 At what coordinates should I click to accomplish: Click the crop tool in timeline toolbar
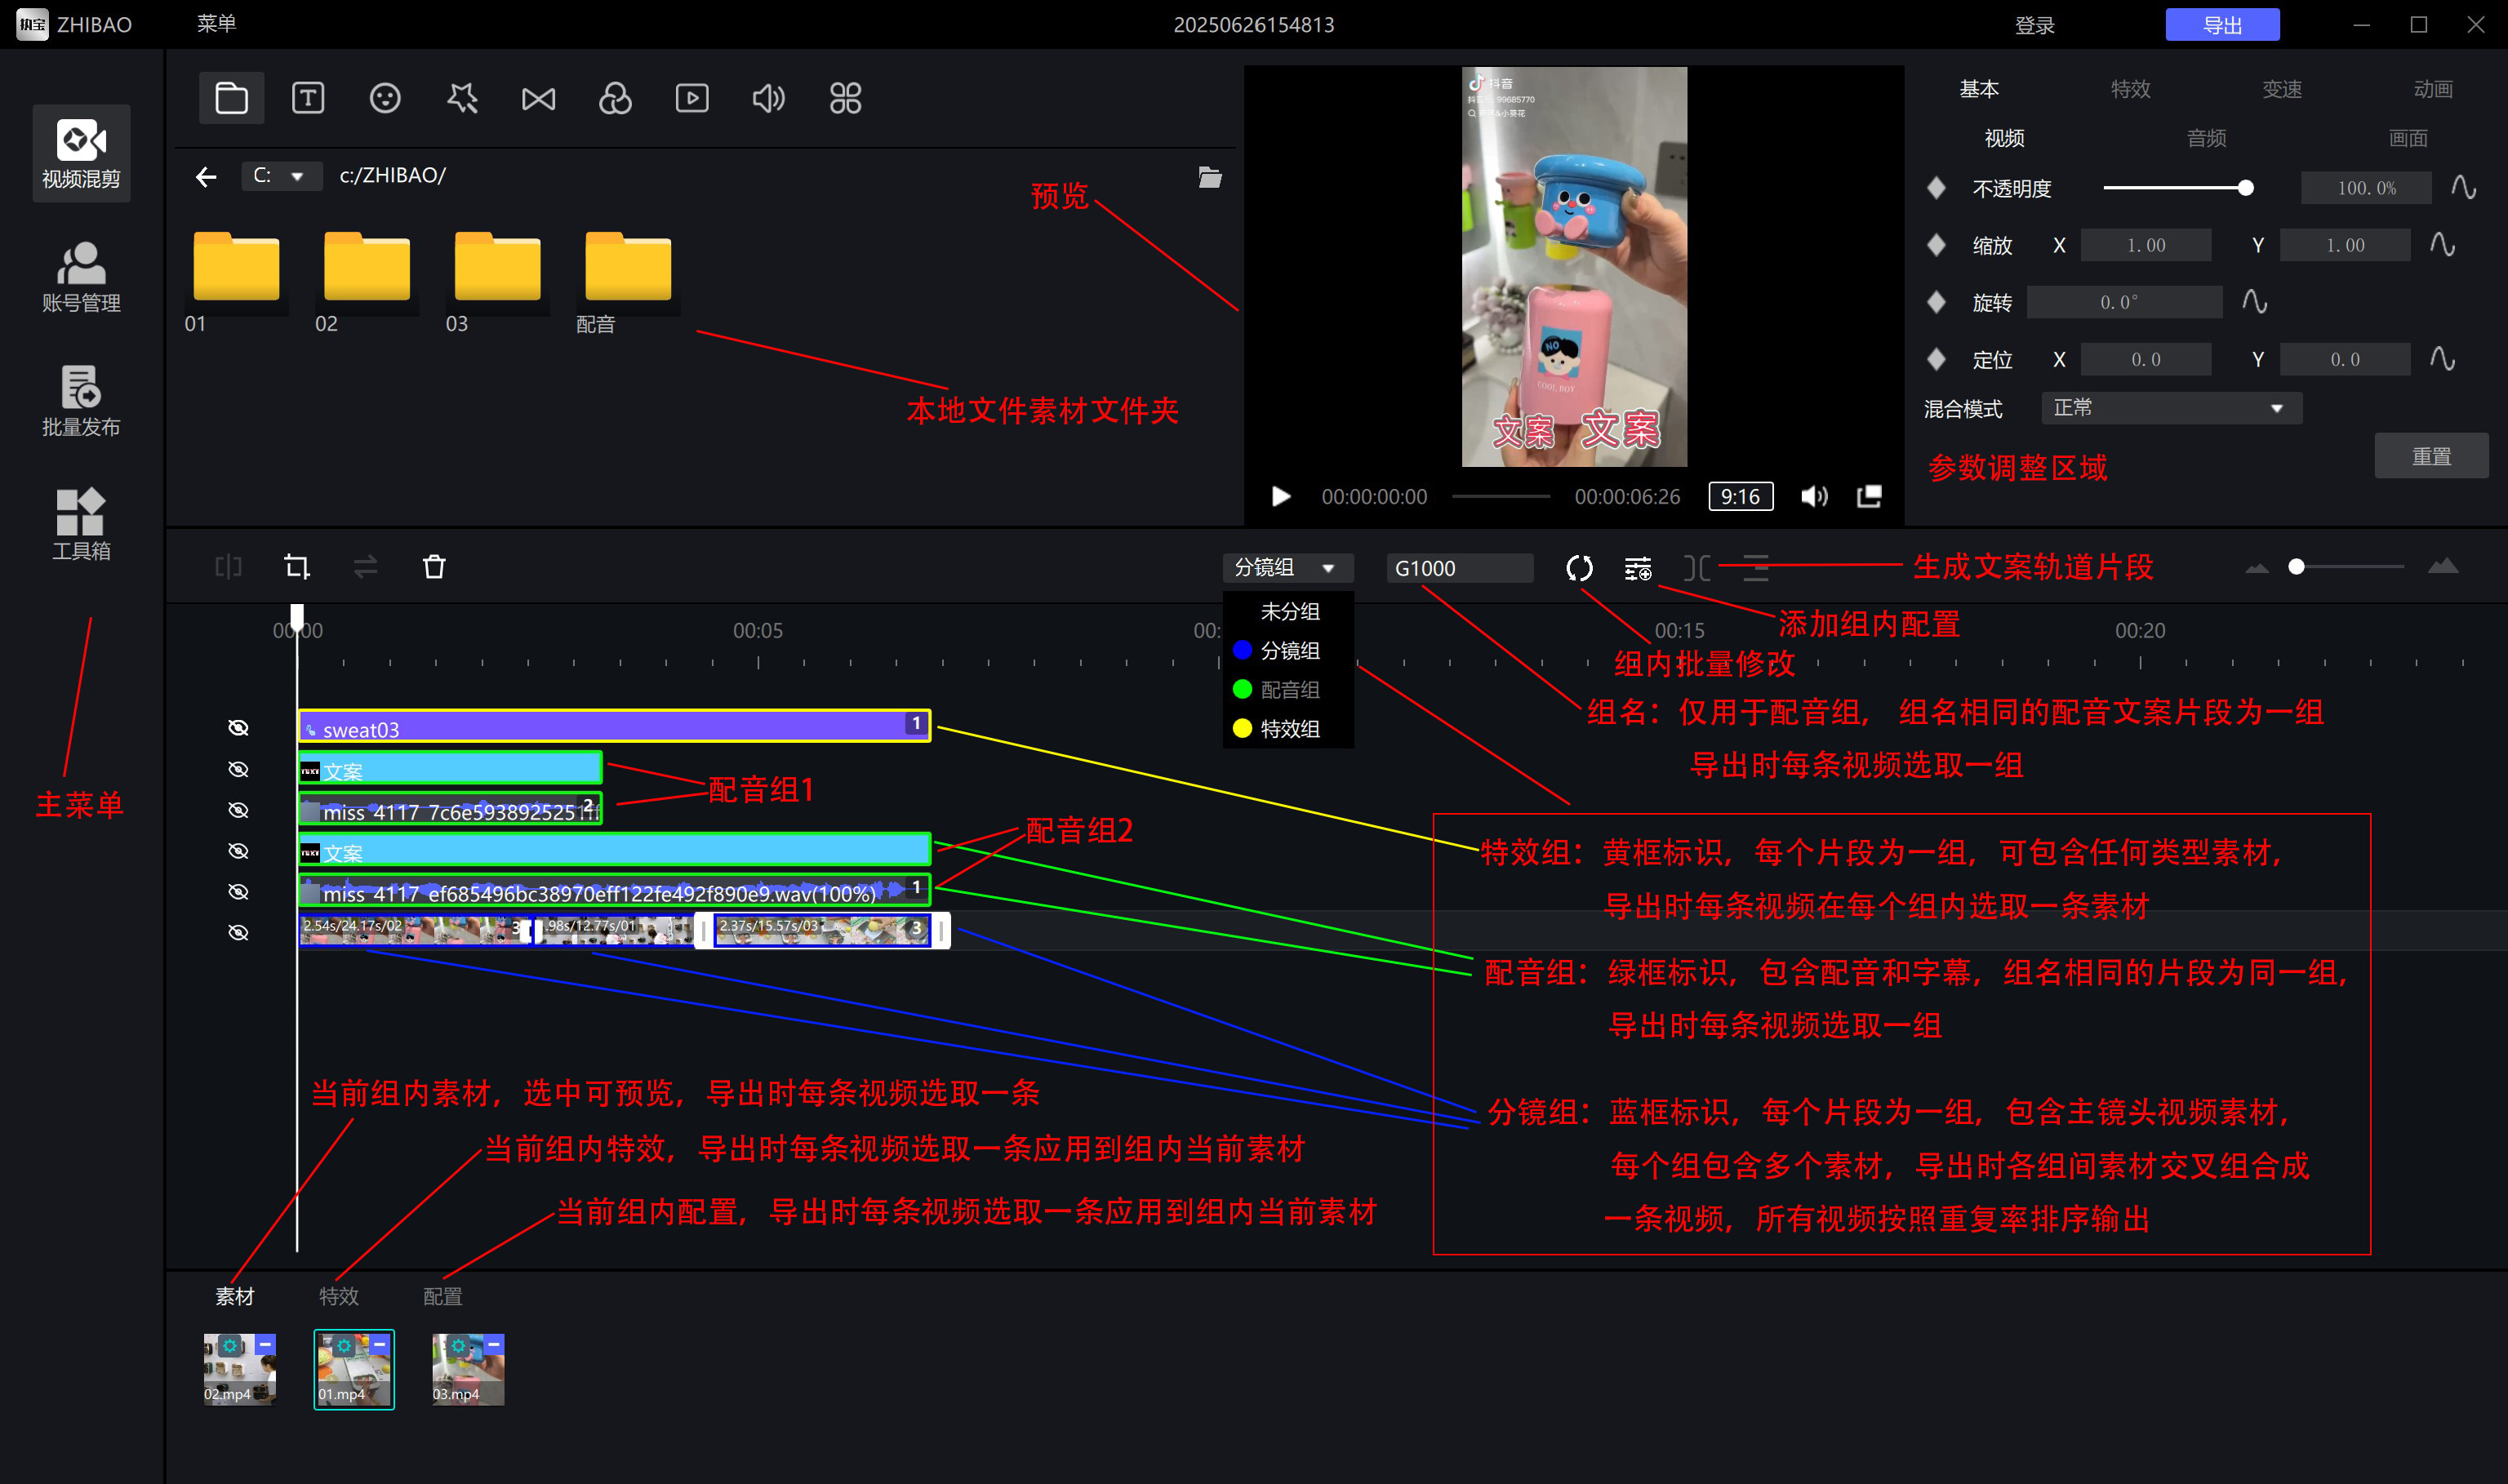tap(297, 567)
